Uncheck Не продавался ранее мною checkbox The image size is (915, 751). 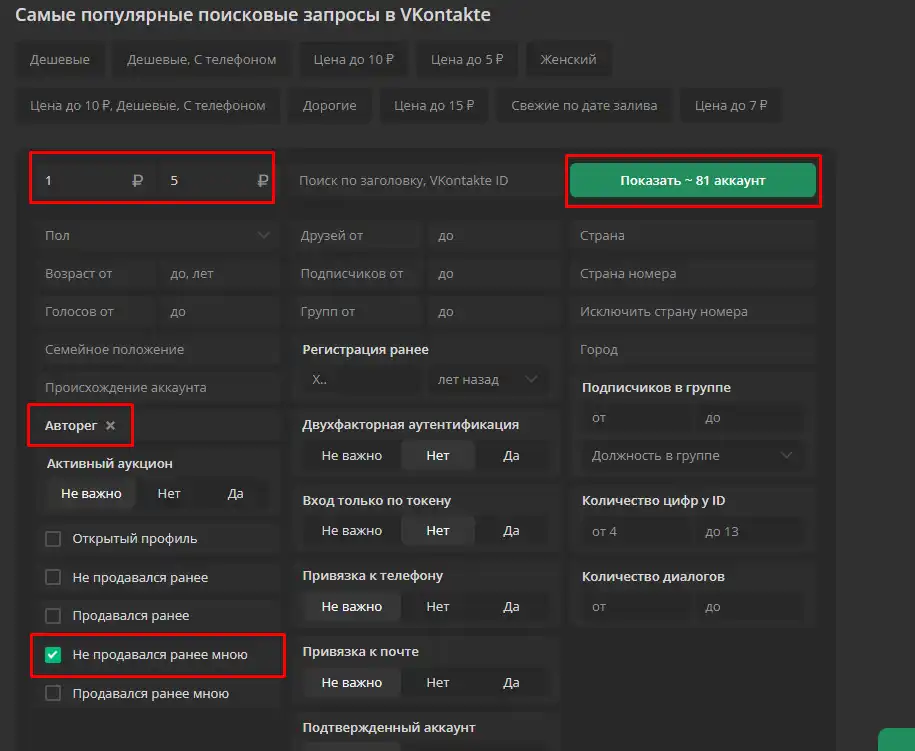pyautogui.click(x=54, y=655)
